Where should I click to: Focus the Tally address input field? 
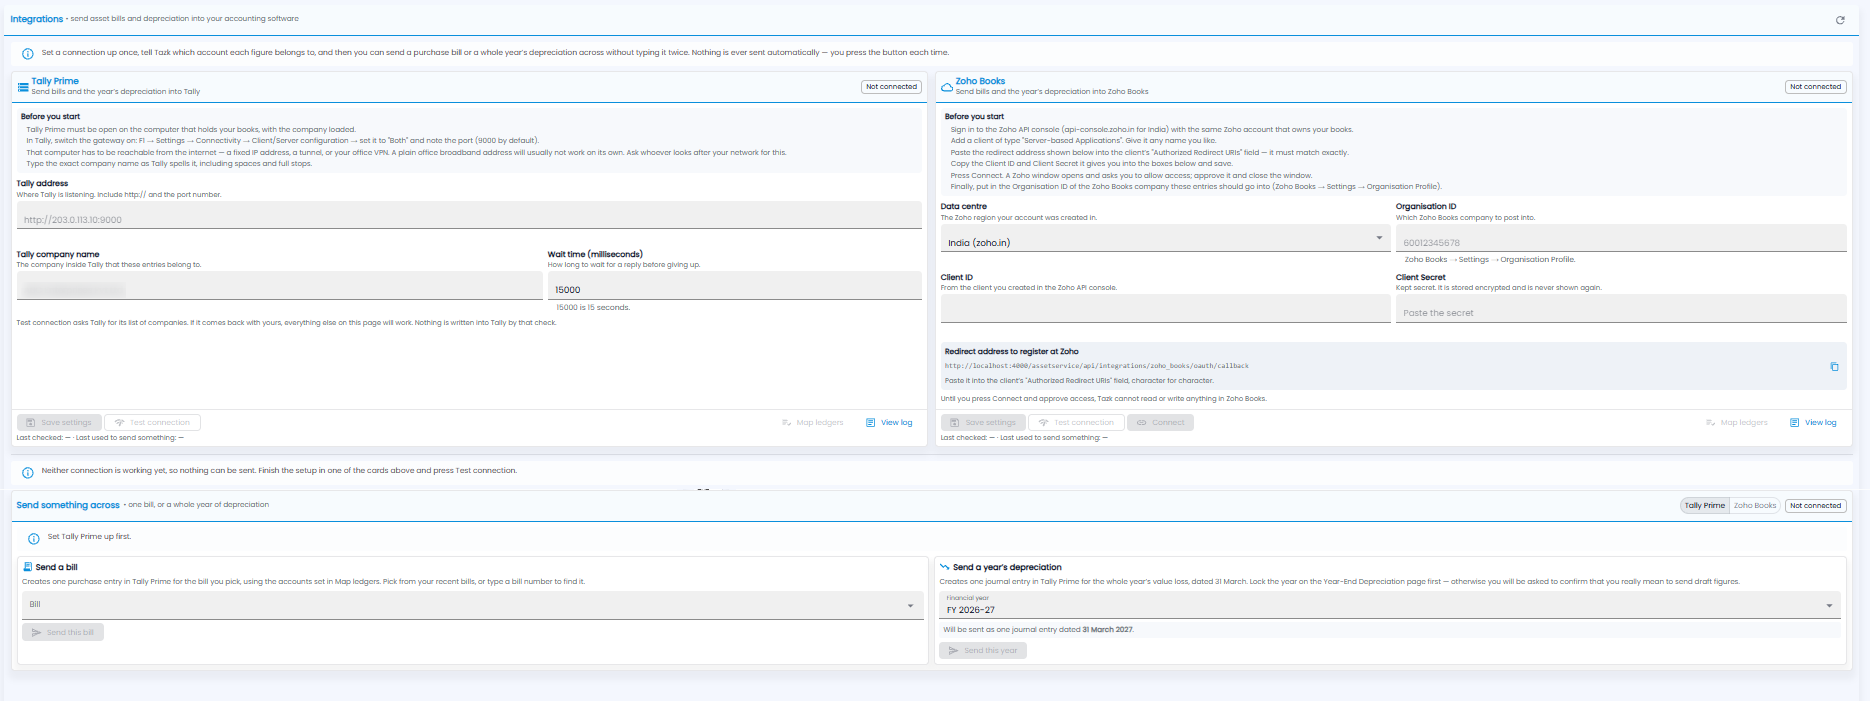coord(469,215)
